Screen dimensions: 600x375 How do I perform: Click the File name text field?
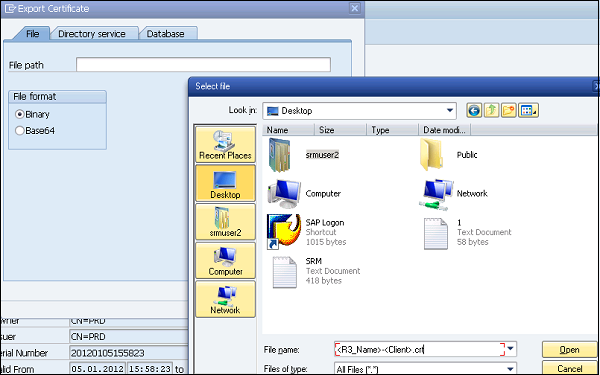point(420,349)
